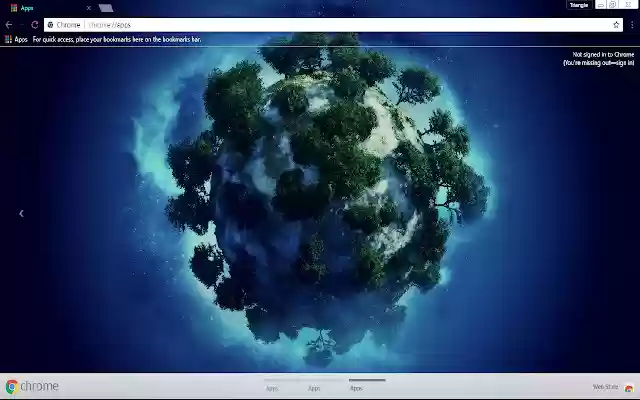View site information next to Chrome label
This screenshot has width=640, height=400.
pyautogui.click(x=51, y=25)
